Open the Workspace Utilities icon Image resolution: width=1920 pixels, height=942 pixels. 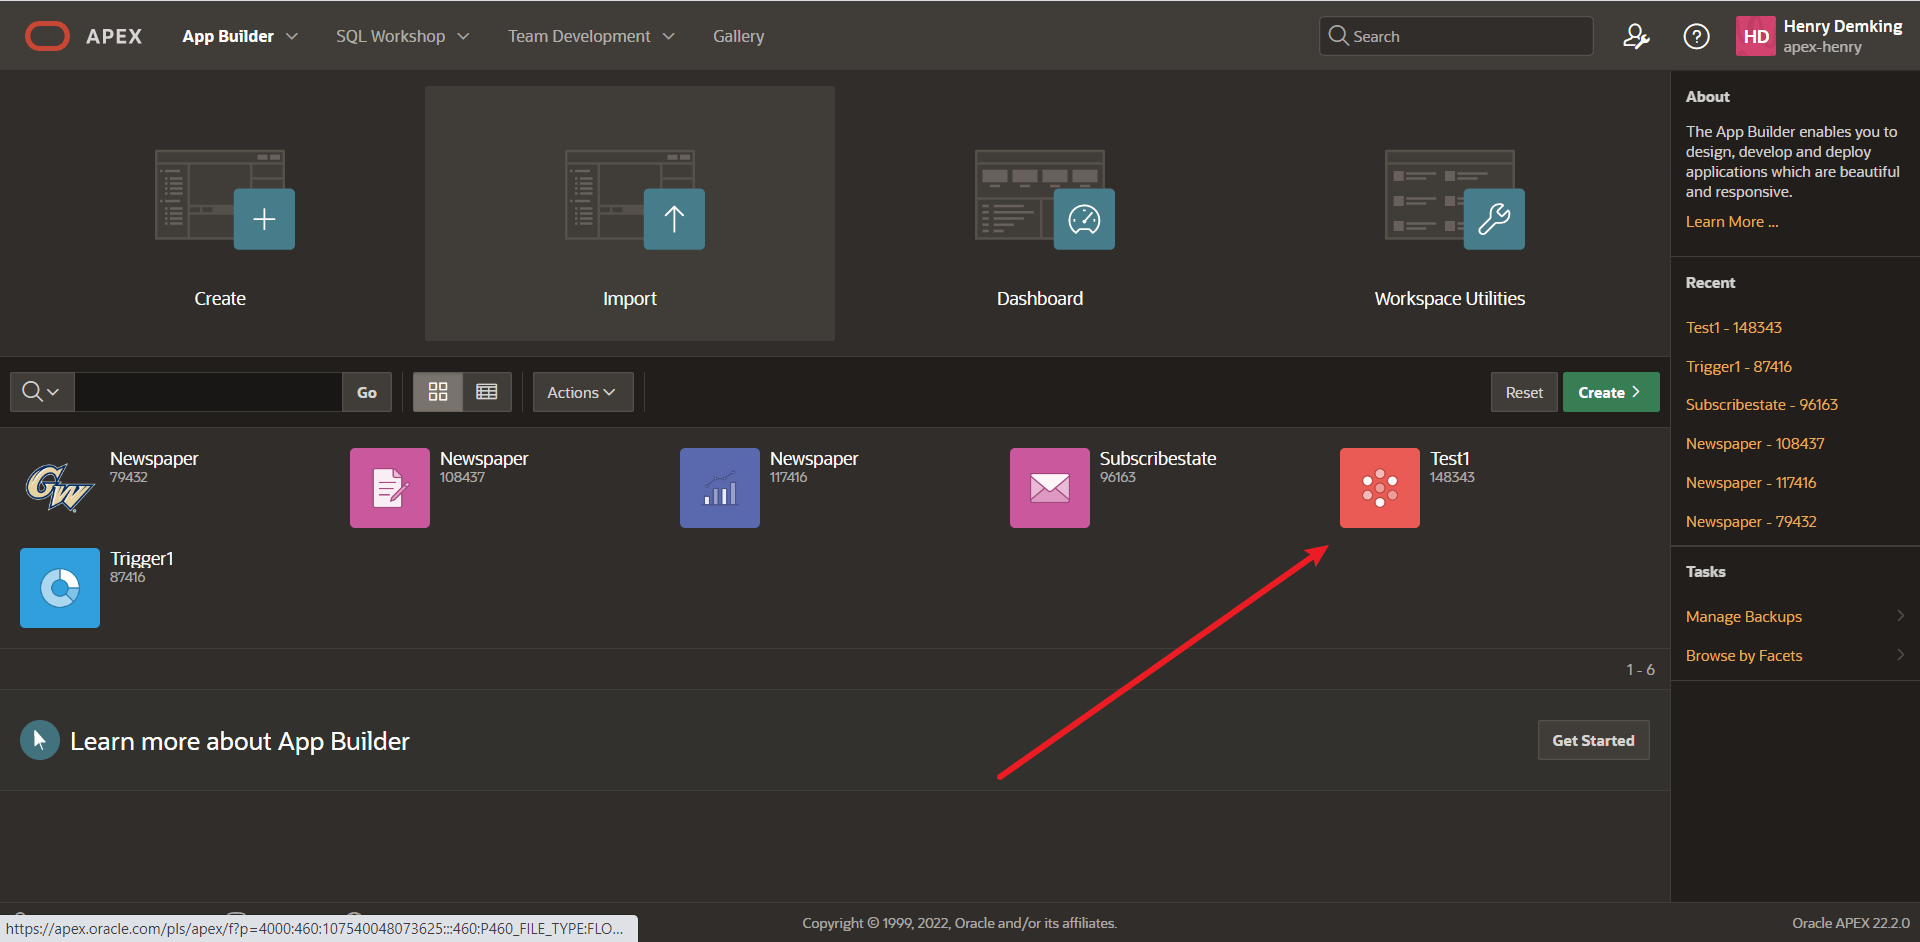click(1455, 200)
